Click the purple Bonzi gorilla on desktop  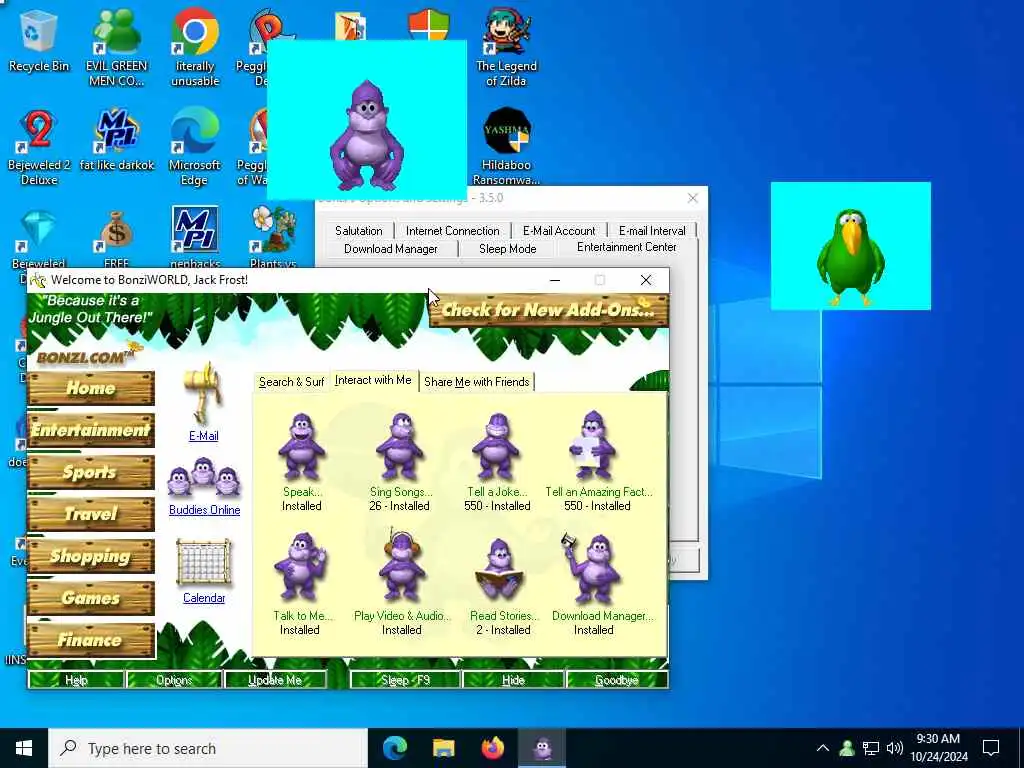pyautogui.click(x=366, y=136)
